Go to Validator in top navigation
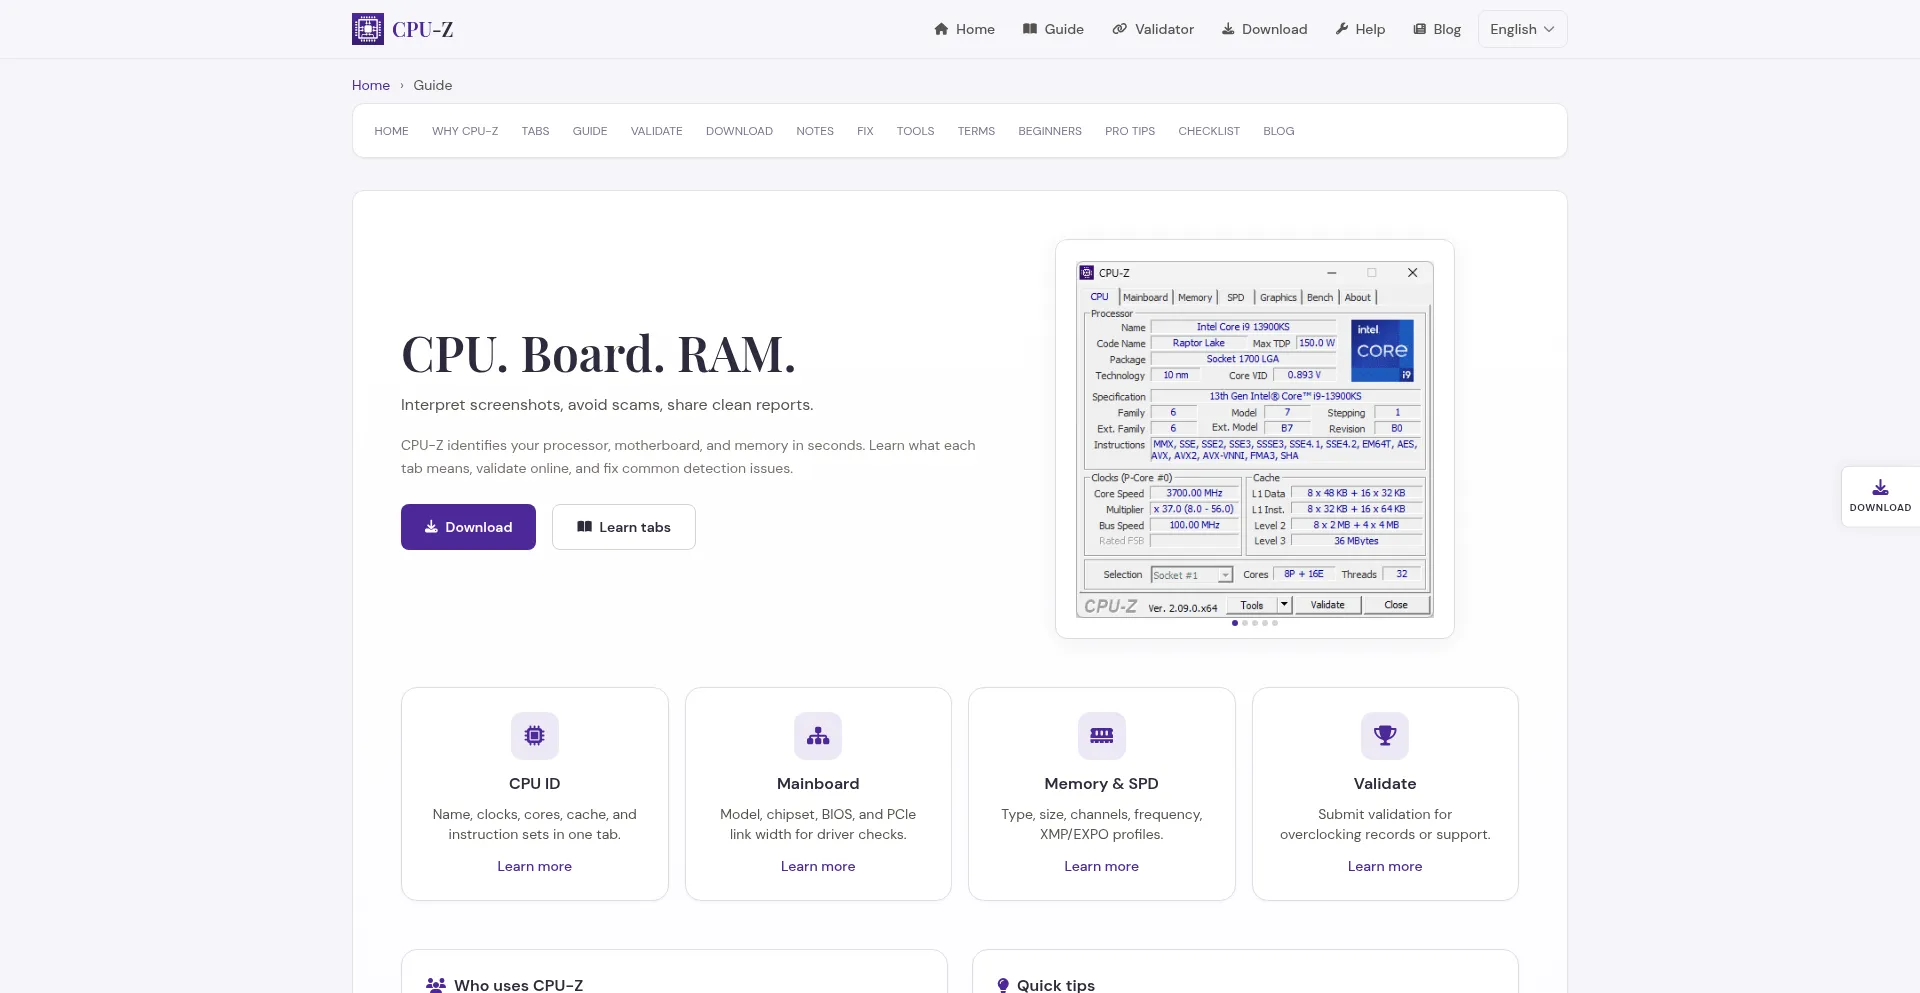The width and height of the screenshot is (1920, 993). point(1153,29)
